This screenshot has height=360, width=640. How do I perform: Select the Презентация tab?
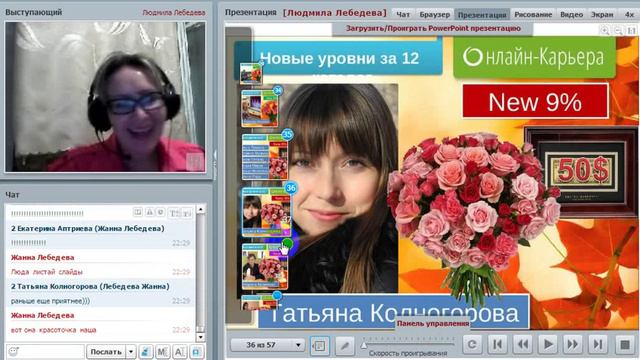pyautogui.click(x=482, y=14)
